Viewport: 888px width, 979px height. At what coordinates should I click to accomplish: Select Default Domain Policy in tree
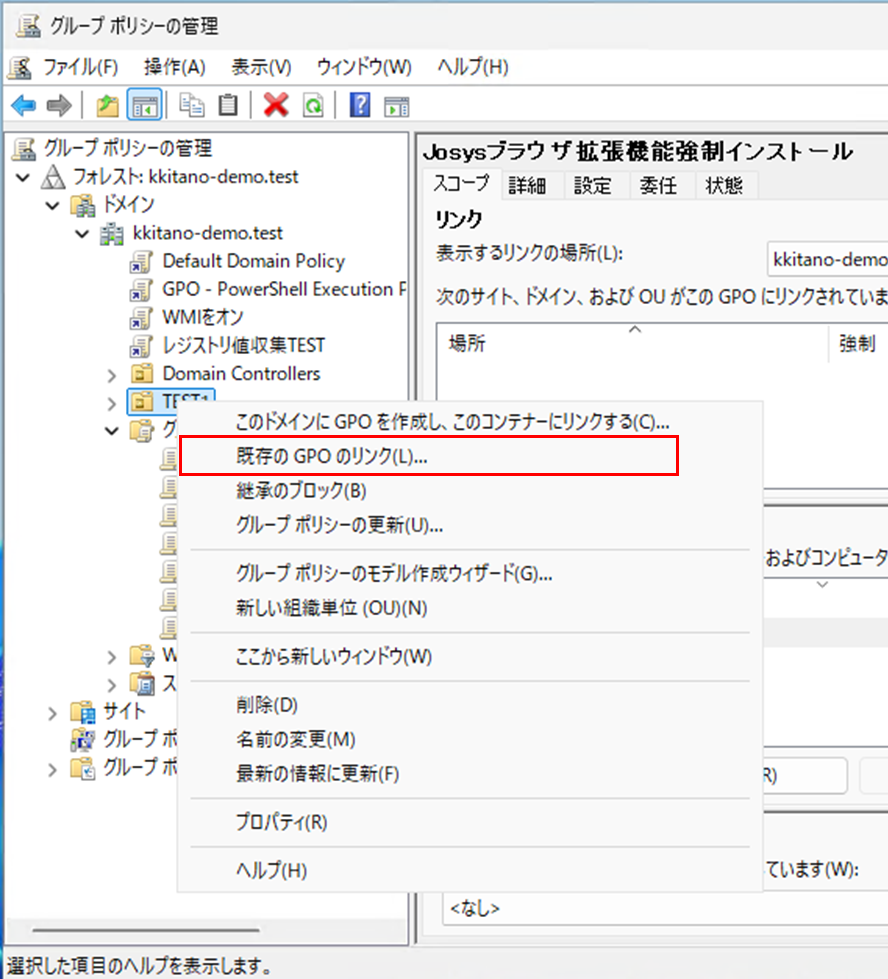253,261
